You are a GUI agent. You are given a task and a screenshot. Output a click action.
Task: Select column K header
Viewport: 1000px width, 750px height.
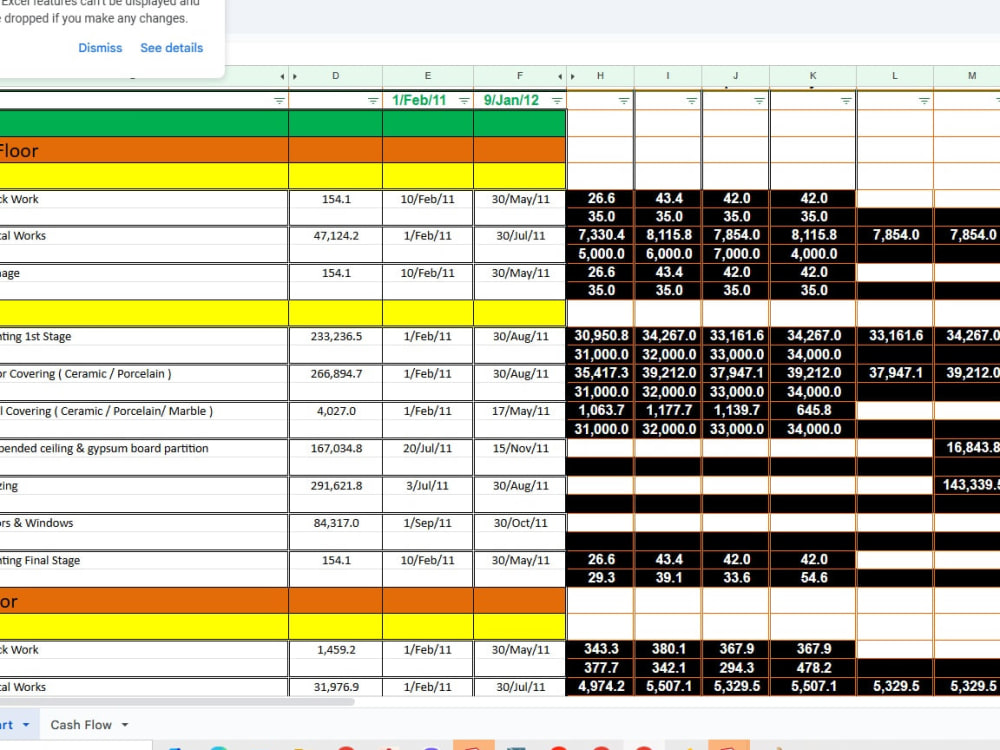pos(813,76)
